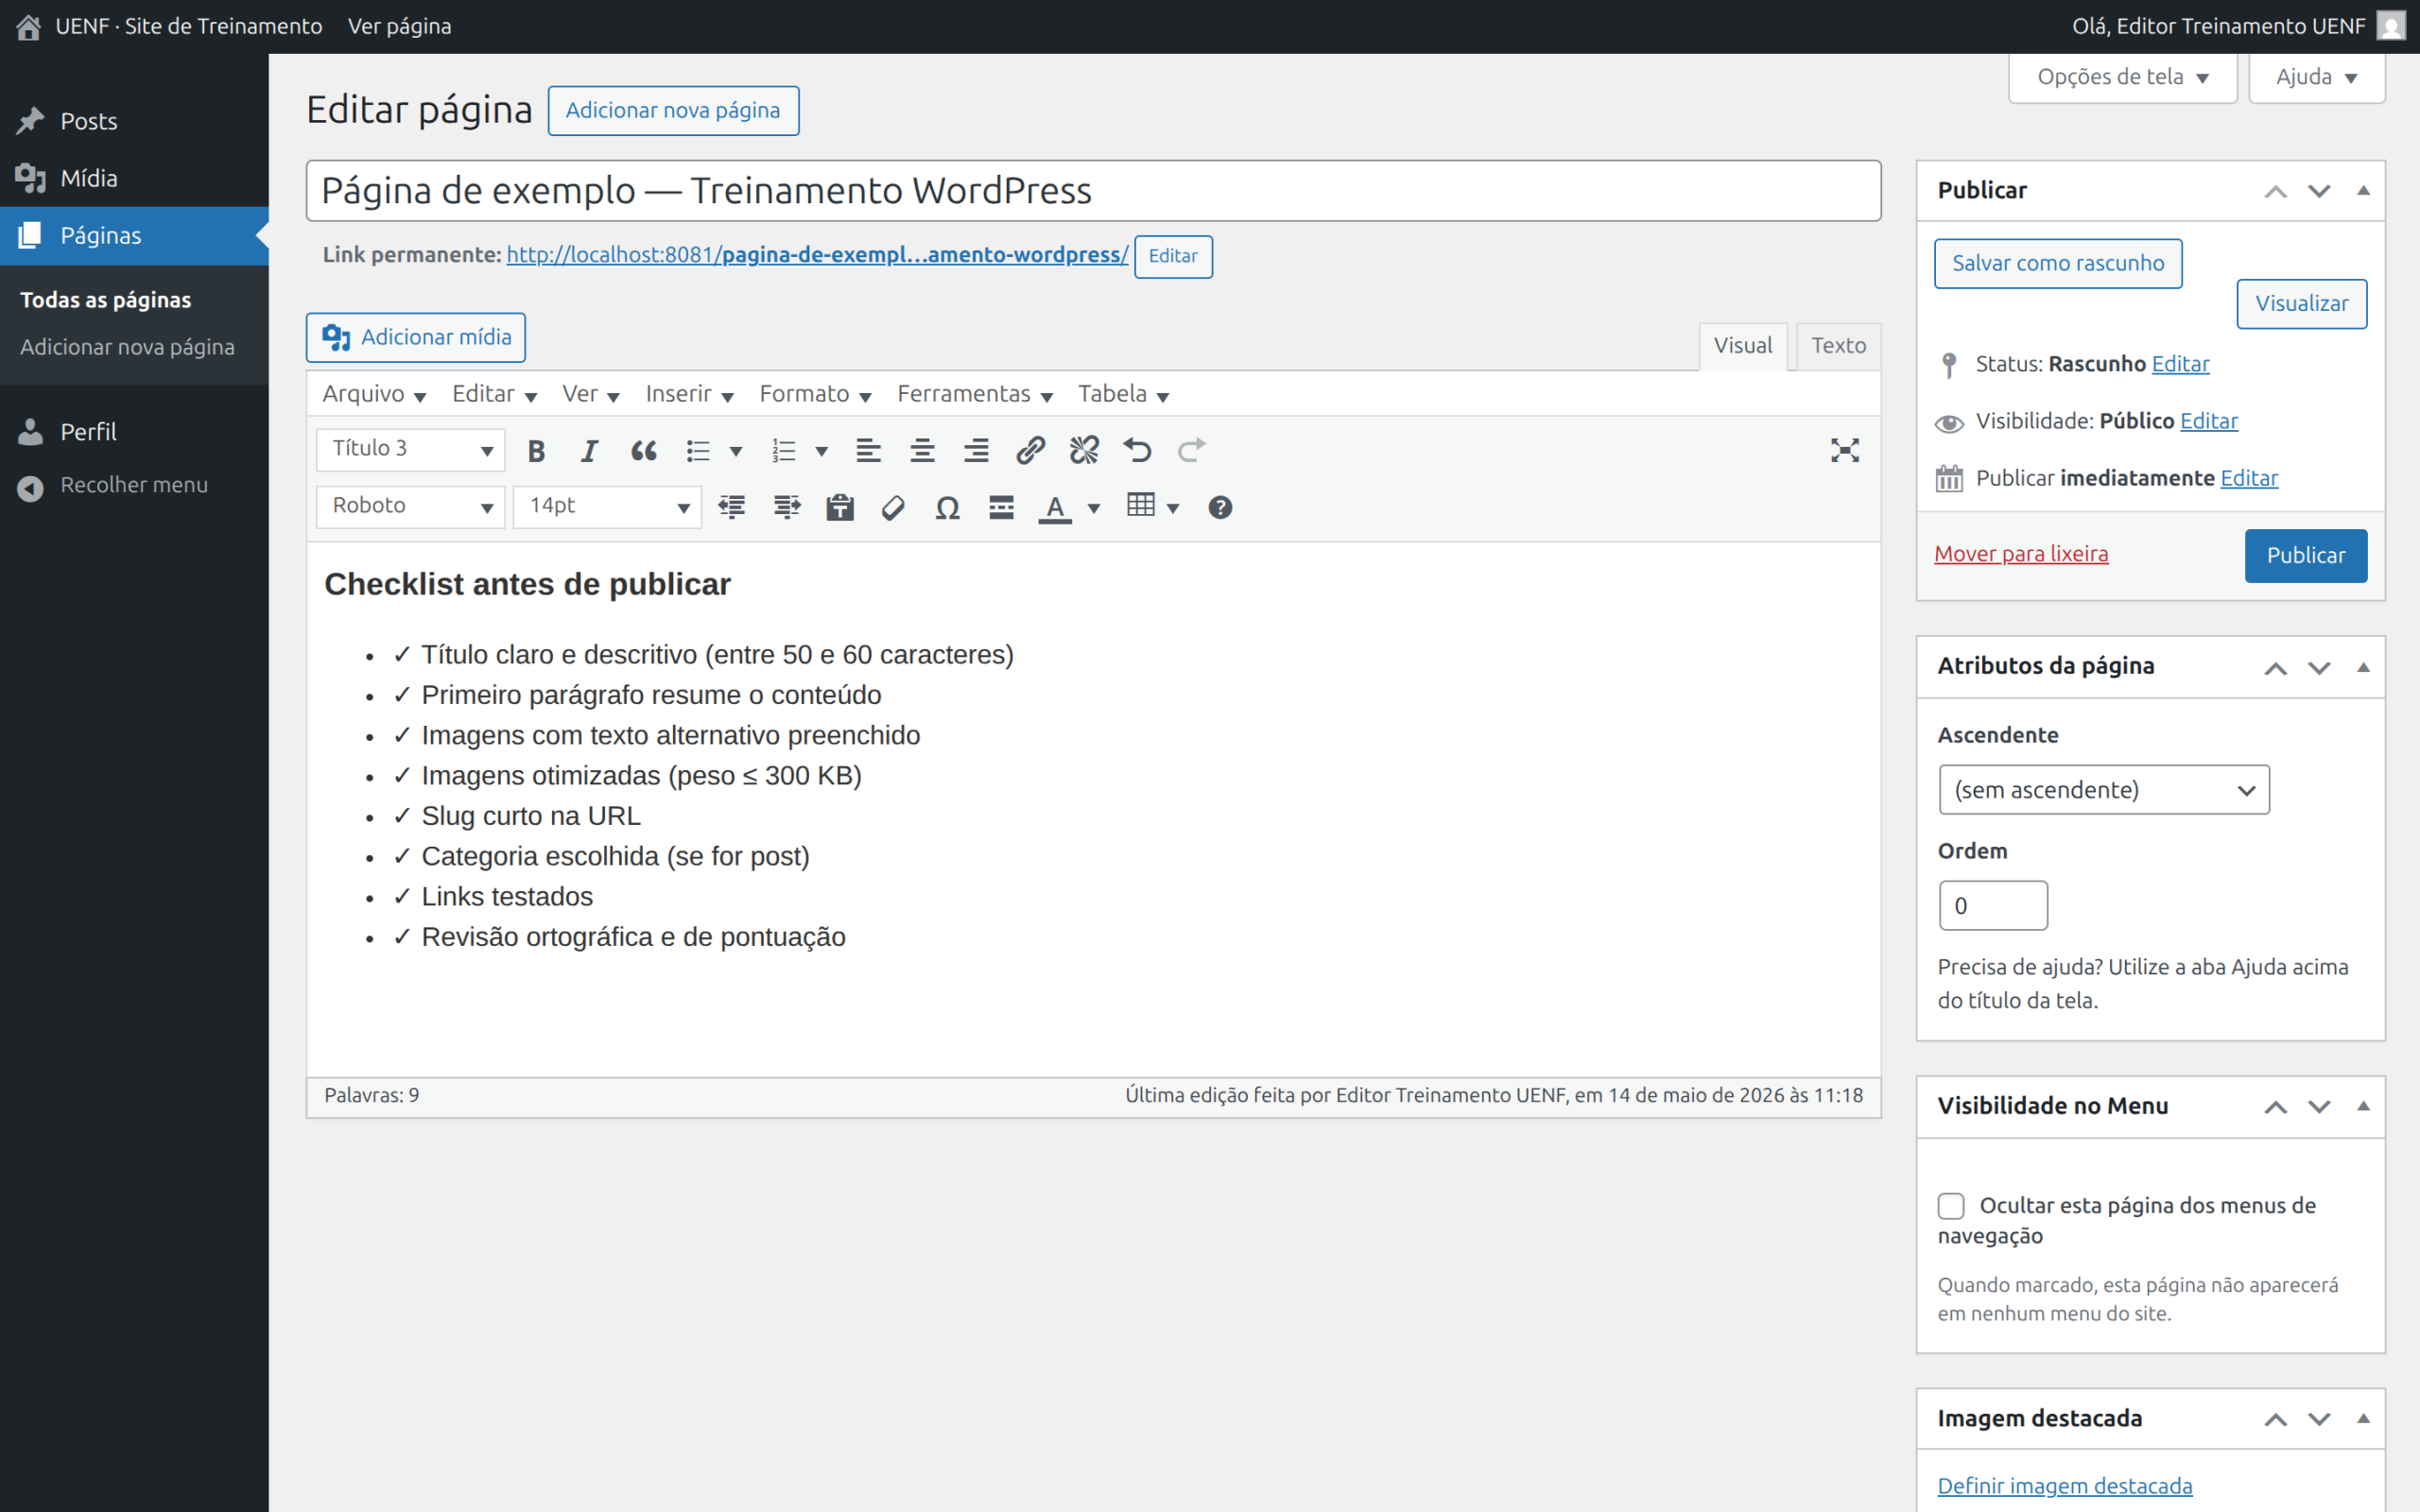Toggle bold formatting in editor toolbar
Viewport: 2420px width, 1512px height.
pyautogui.click(x=536, y=451)
